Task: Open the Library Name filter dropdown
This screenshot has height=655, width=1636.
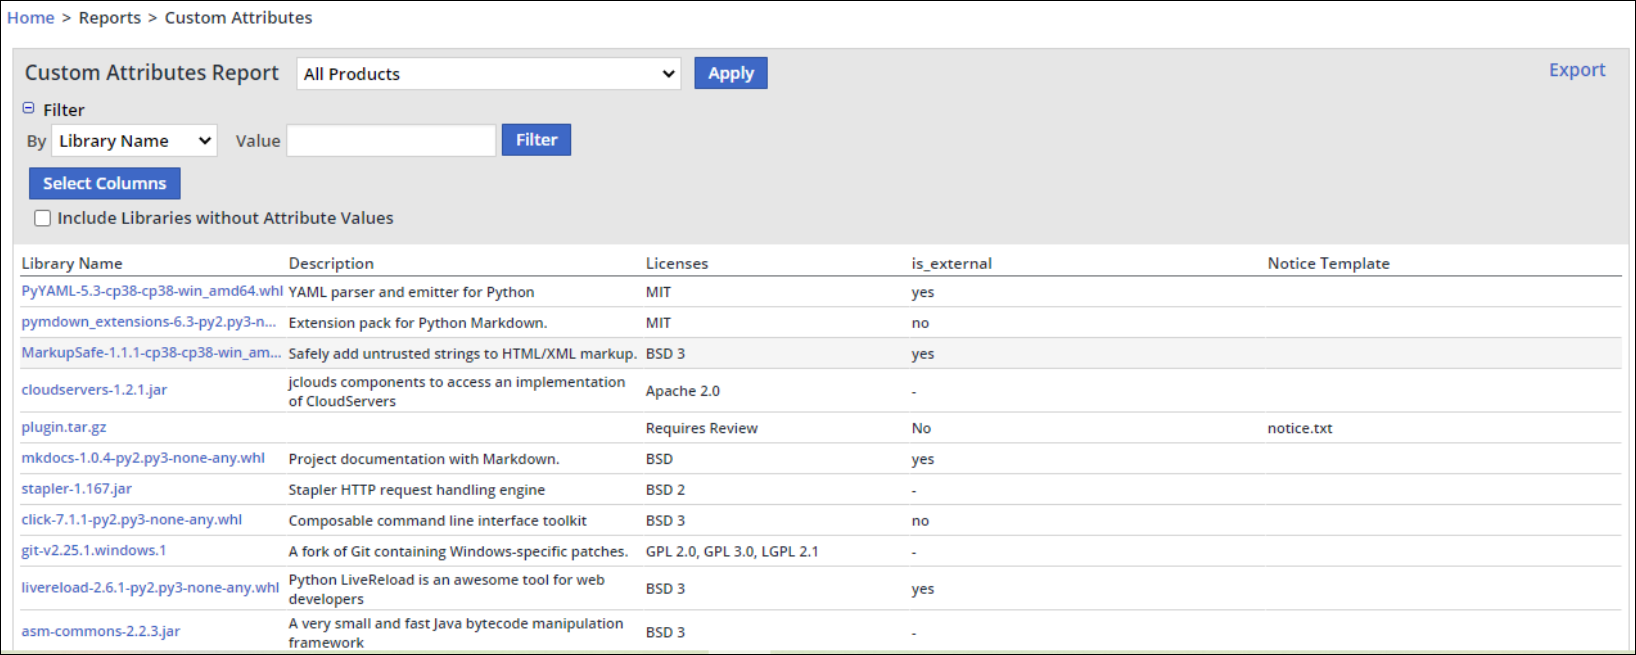Action: [x=134, y=141]
